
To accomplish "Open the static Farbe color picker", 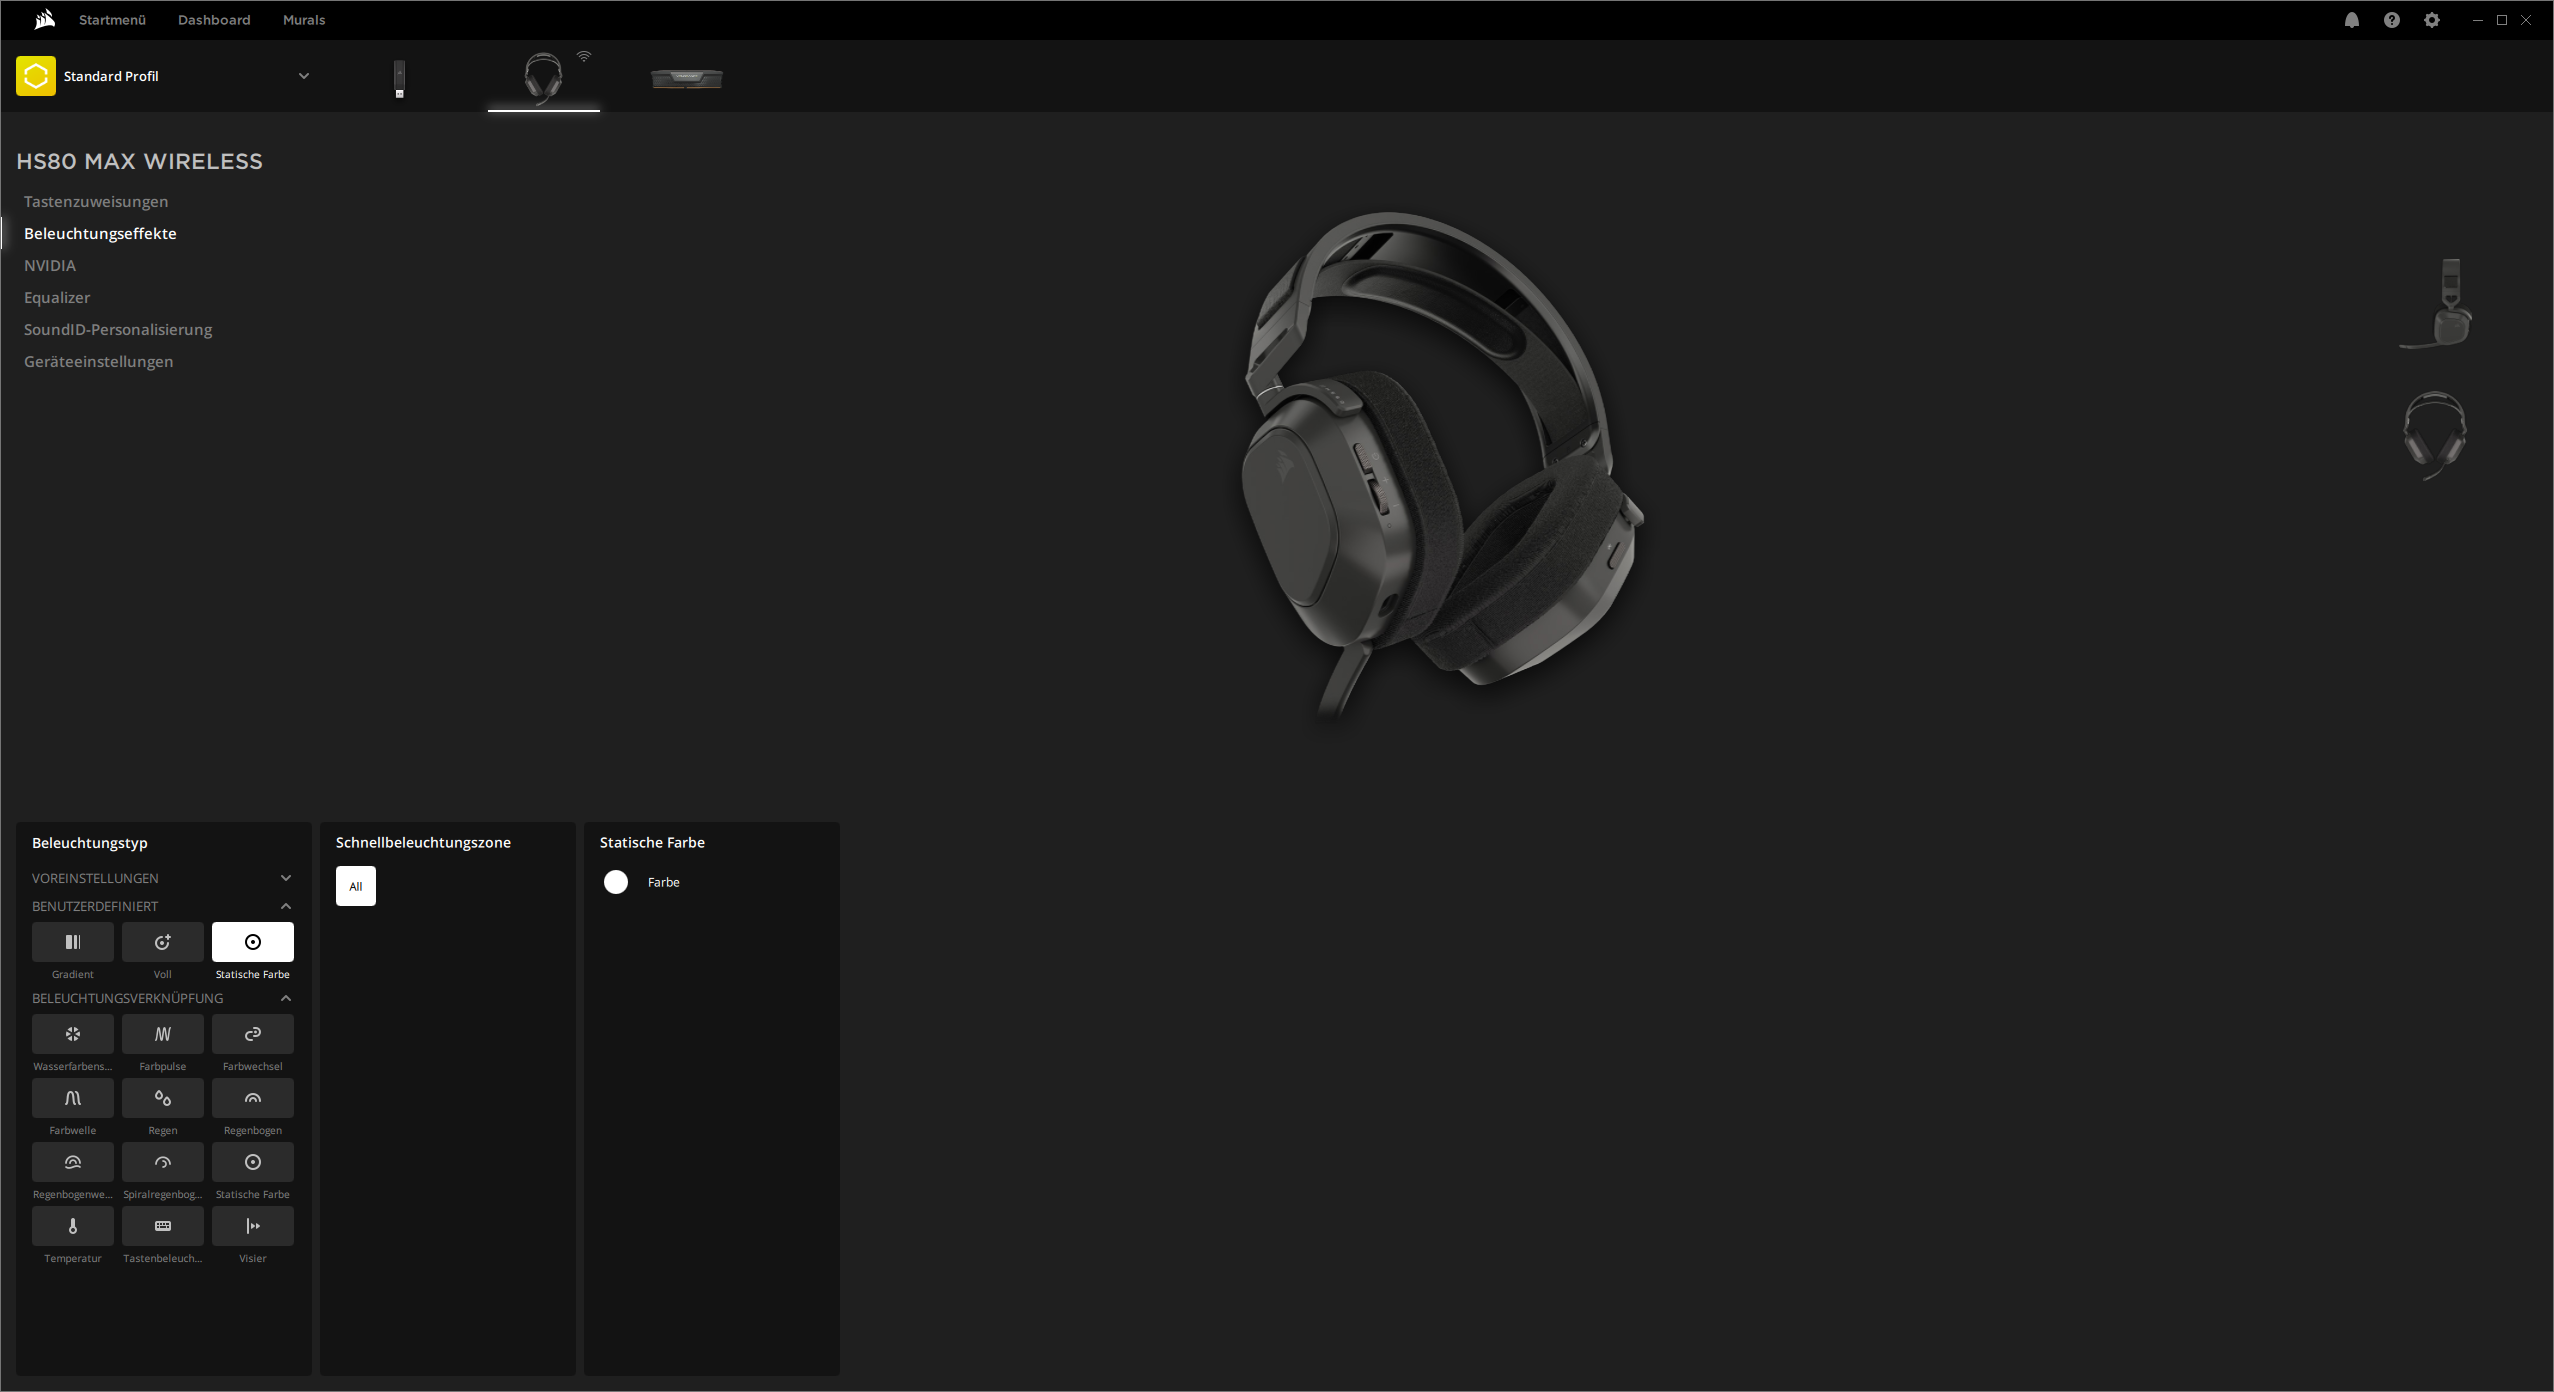I will pos(616,882).
